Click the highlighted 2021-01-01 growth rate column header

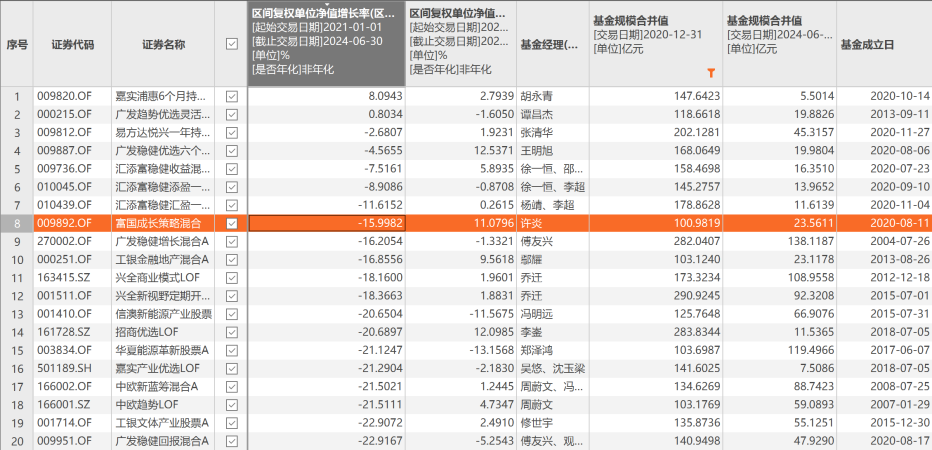click(326, 44)
